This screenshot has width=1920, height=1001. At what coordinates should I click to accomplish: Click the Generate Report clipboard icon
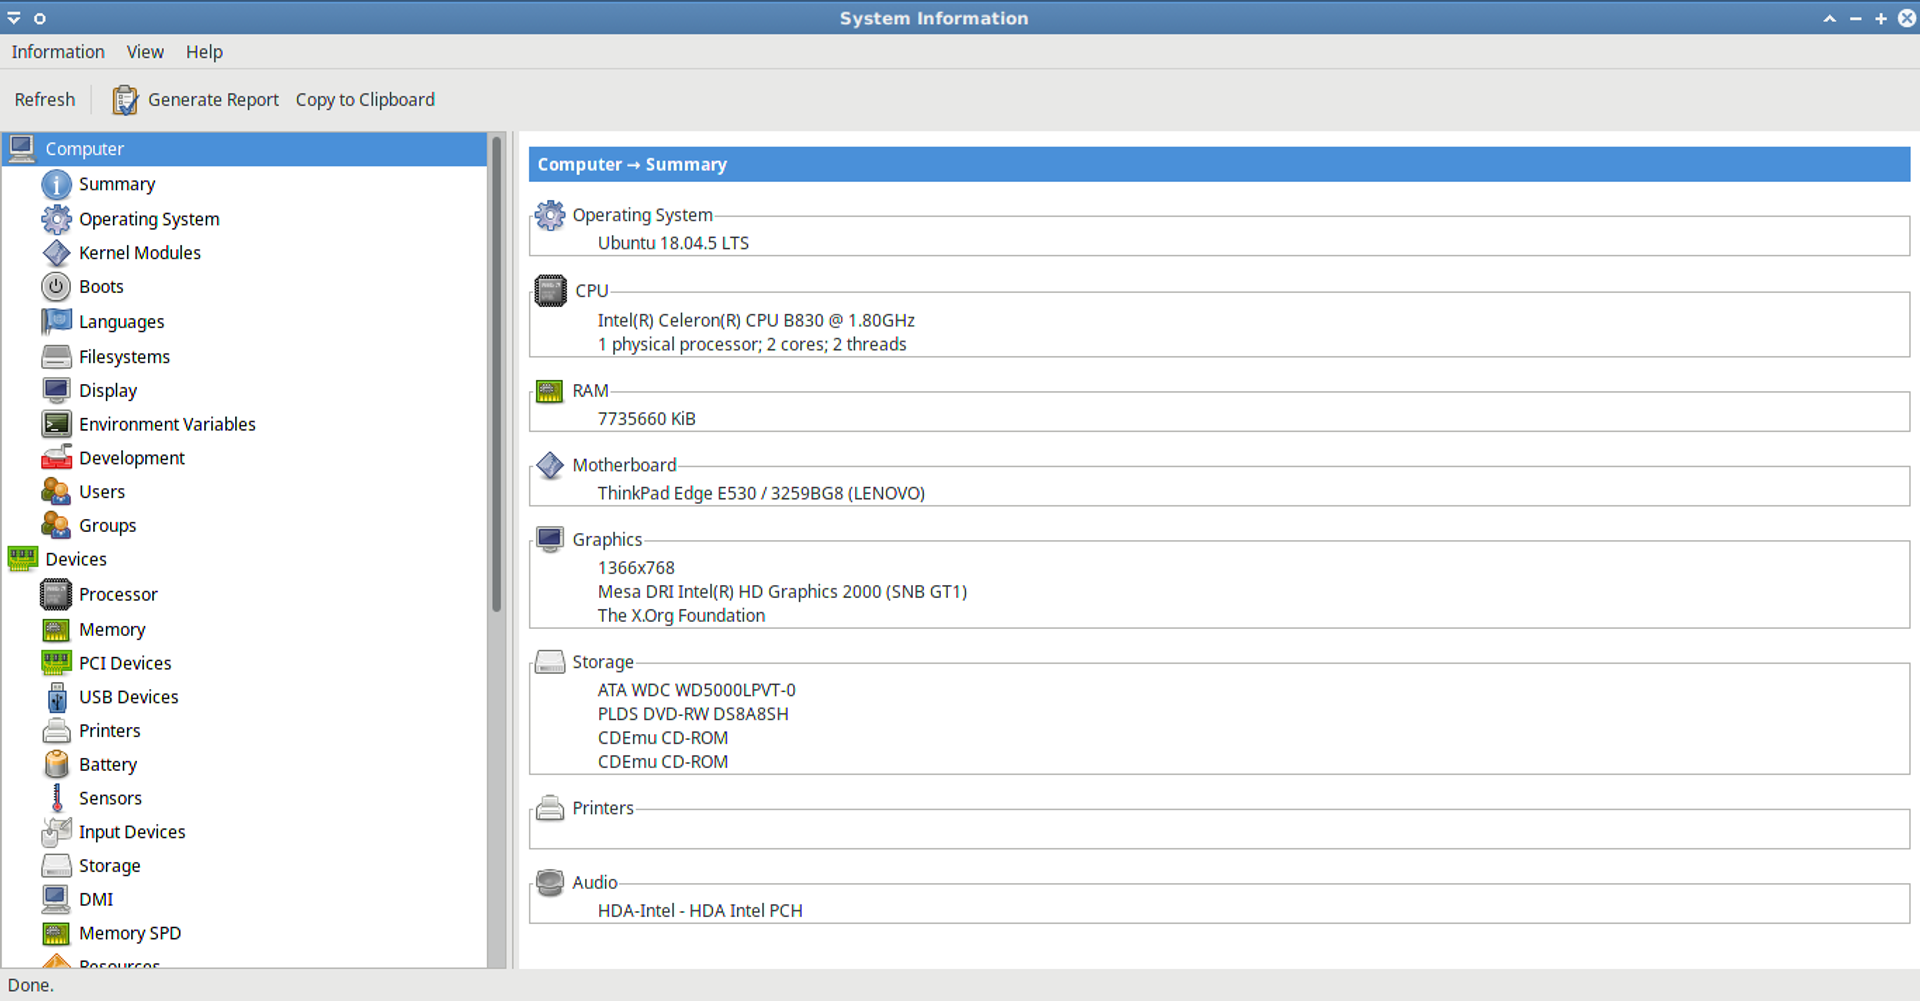[125, 100]
